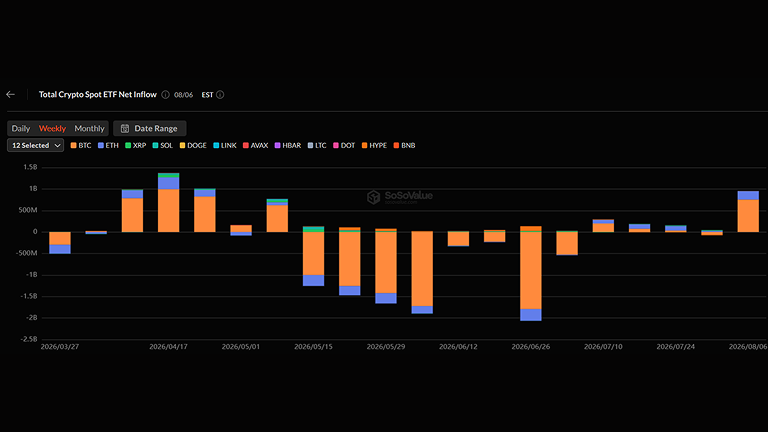
Task: Click the 08/06 date label in header
Action: pos(184,95)
